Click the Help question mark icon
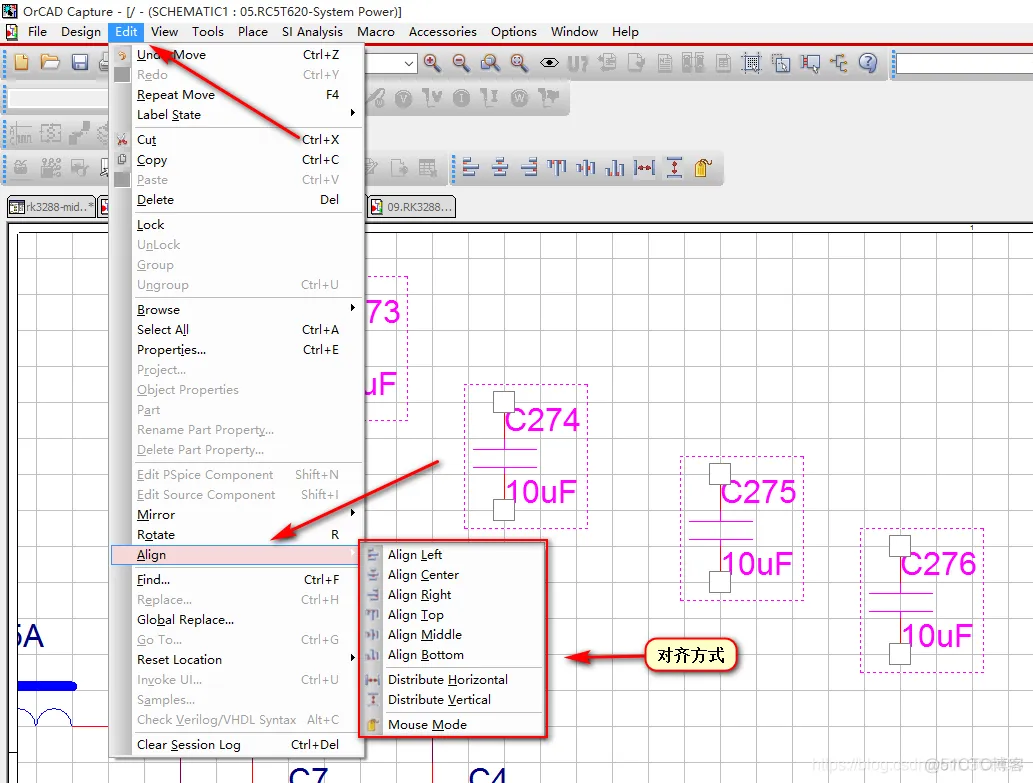Screen dimensions: 1033x783 868,63
